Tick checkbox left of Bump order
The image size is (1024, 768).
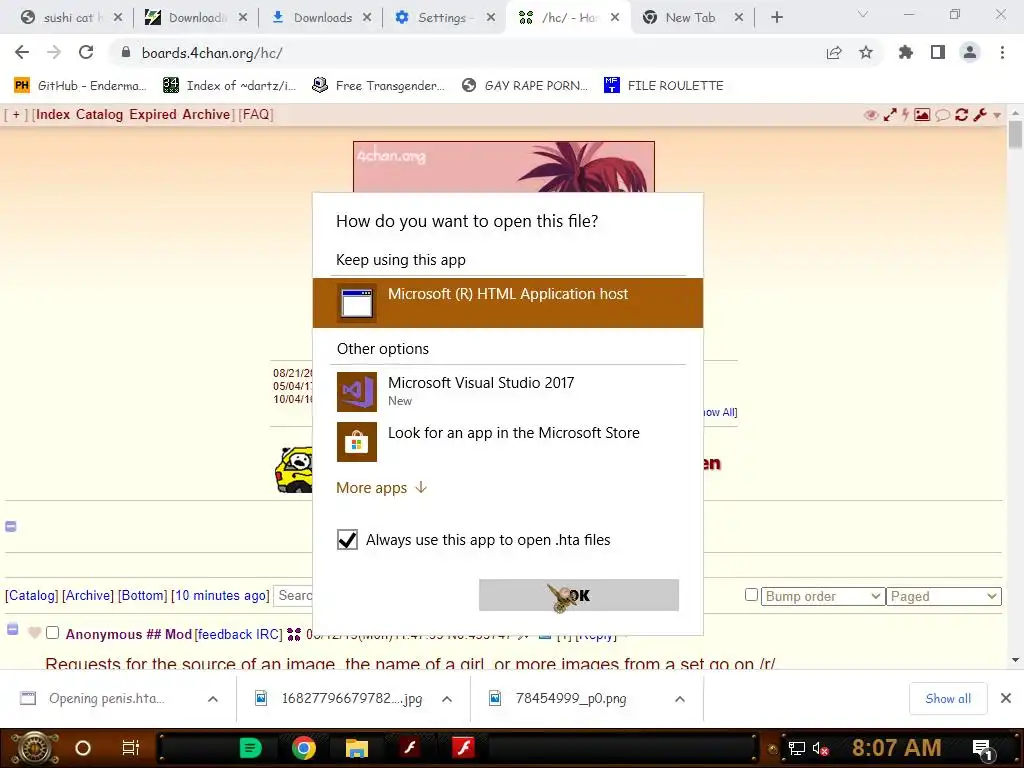pyautogui.click(x=752, y=595)
